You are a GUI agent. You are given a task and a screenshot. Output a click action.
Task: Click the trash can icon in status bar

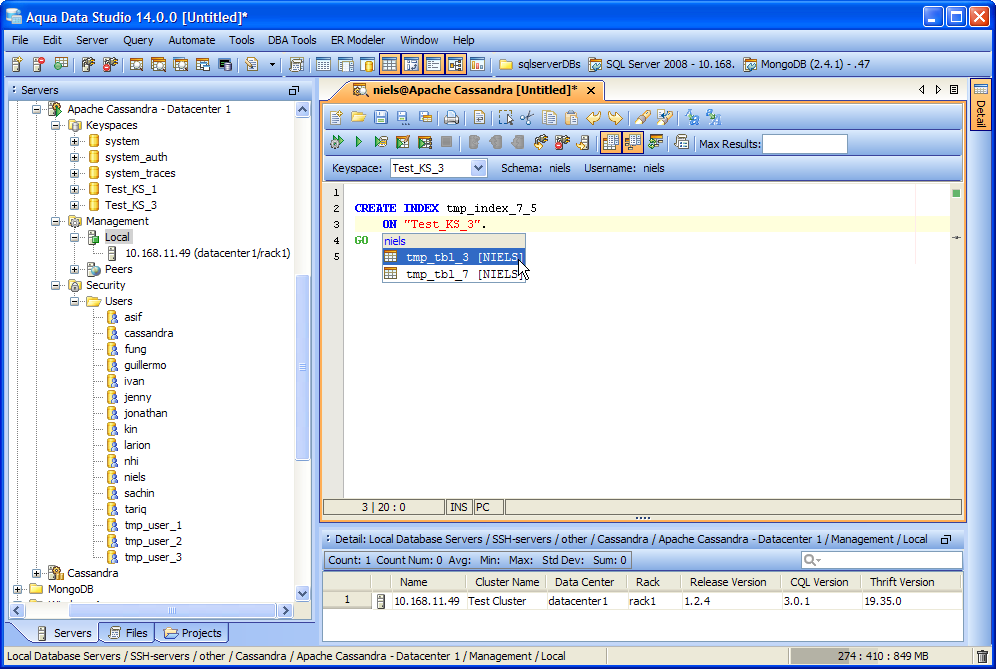pos(982,656)
